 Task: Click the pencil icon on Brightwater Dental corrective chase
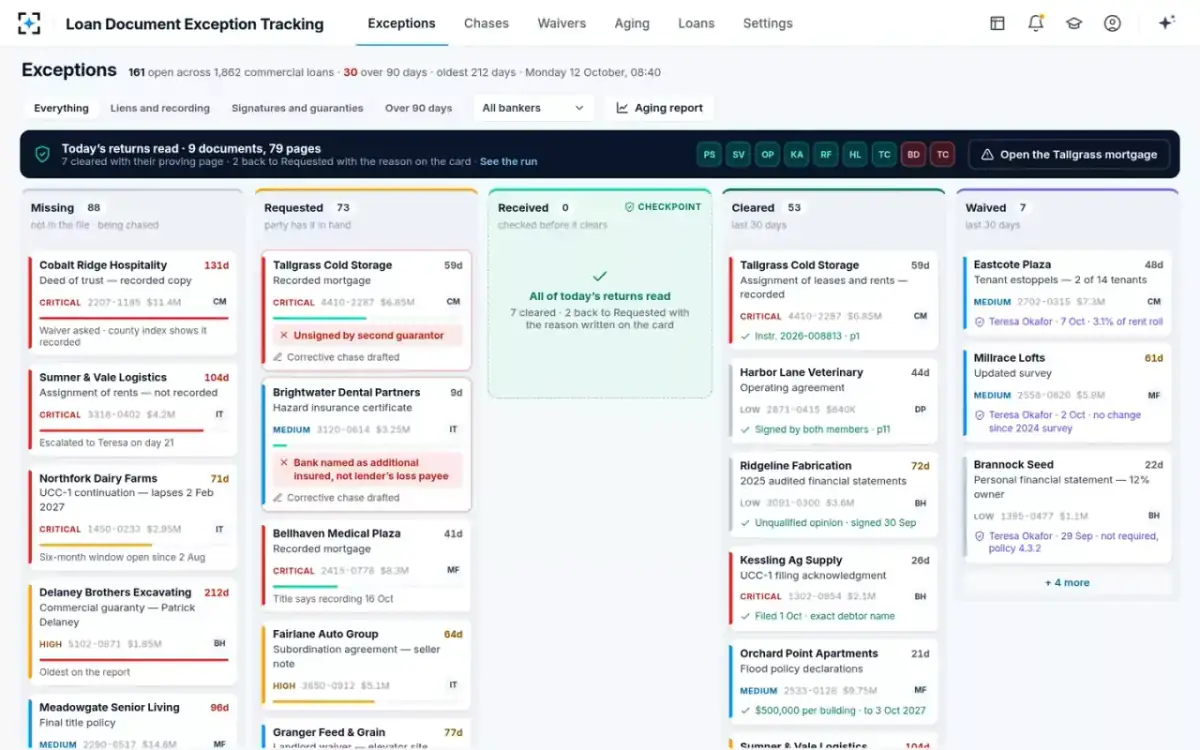(x=278, y=498)
